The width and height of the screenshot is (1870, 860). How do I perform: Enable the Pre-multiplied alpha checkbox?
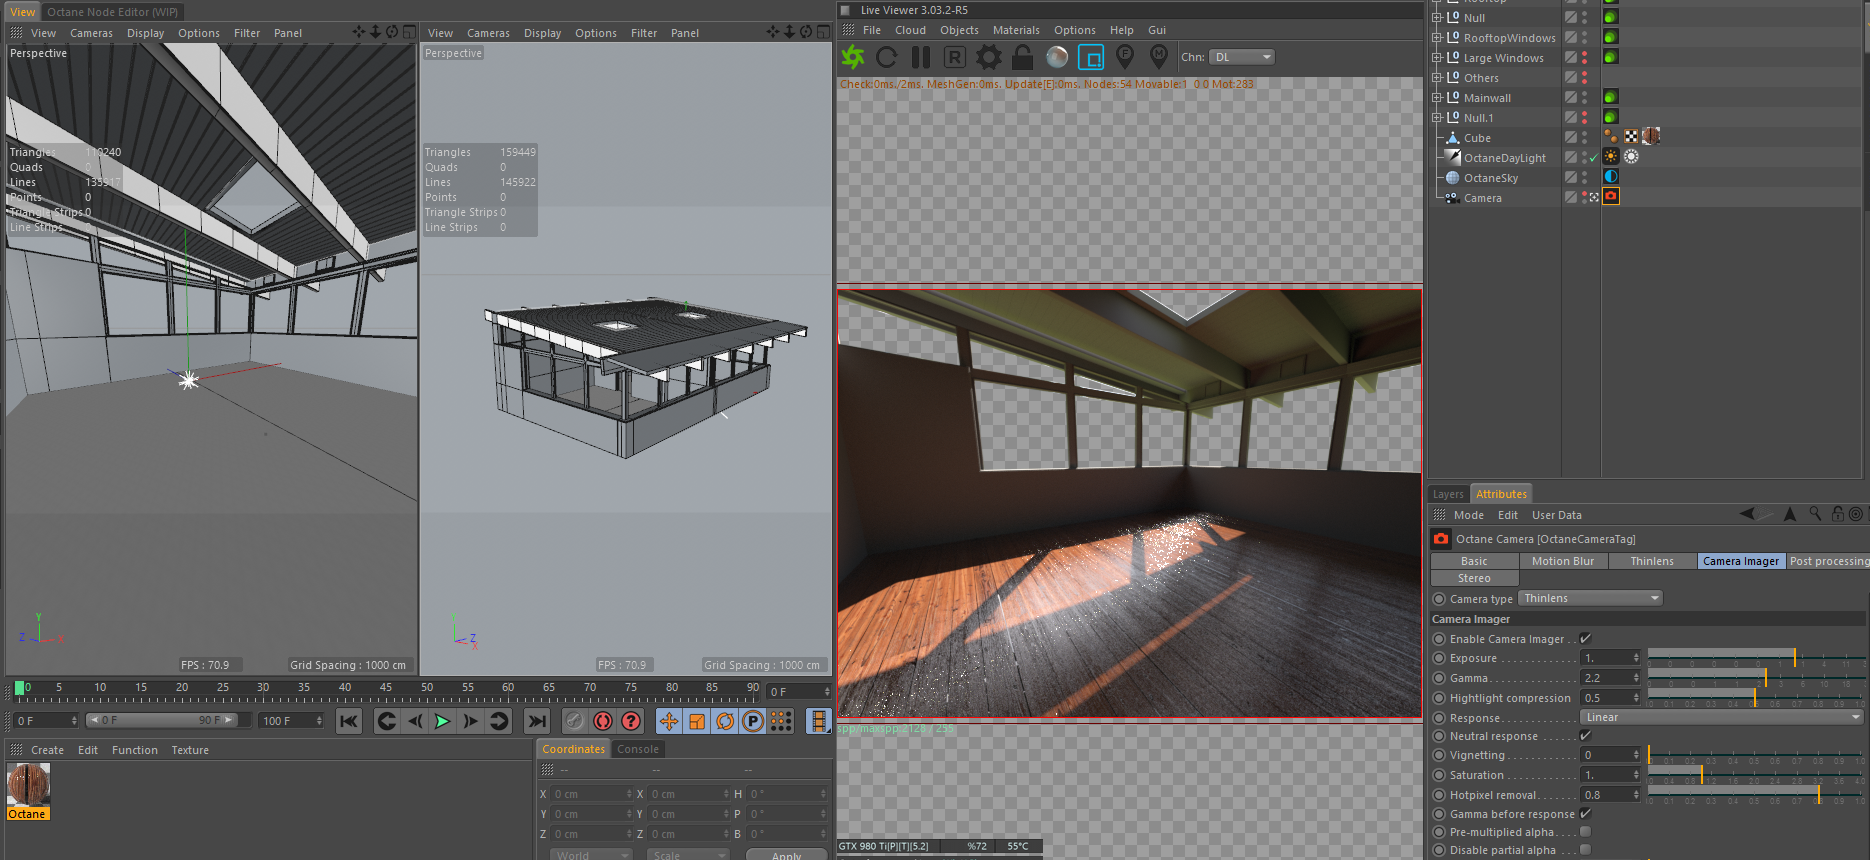[1585, 832]
